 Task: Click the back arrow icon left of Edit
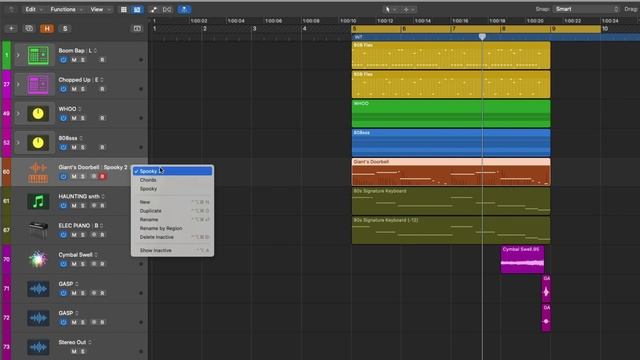11,9
